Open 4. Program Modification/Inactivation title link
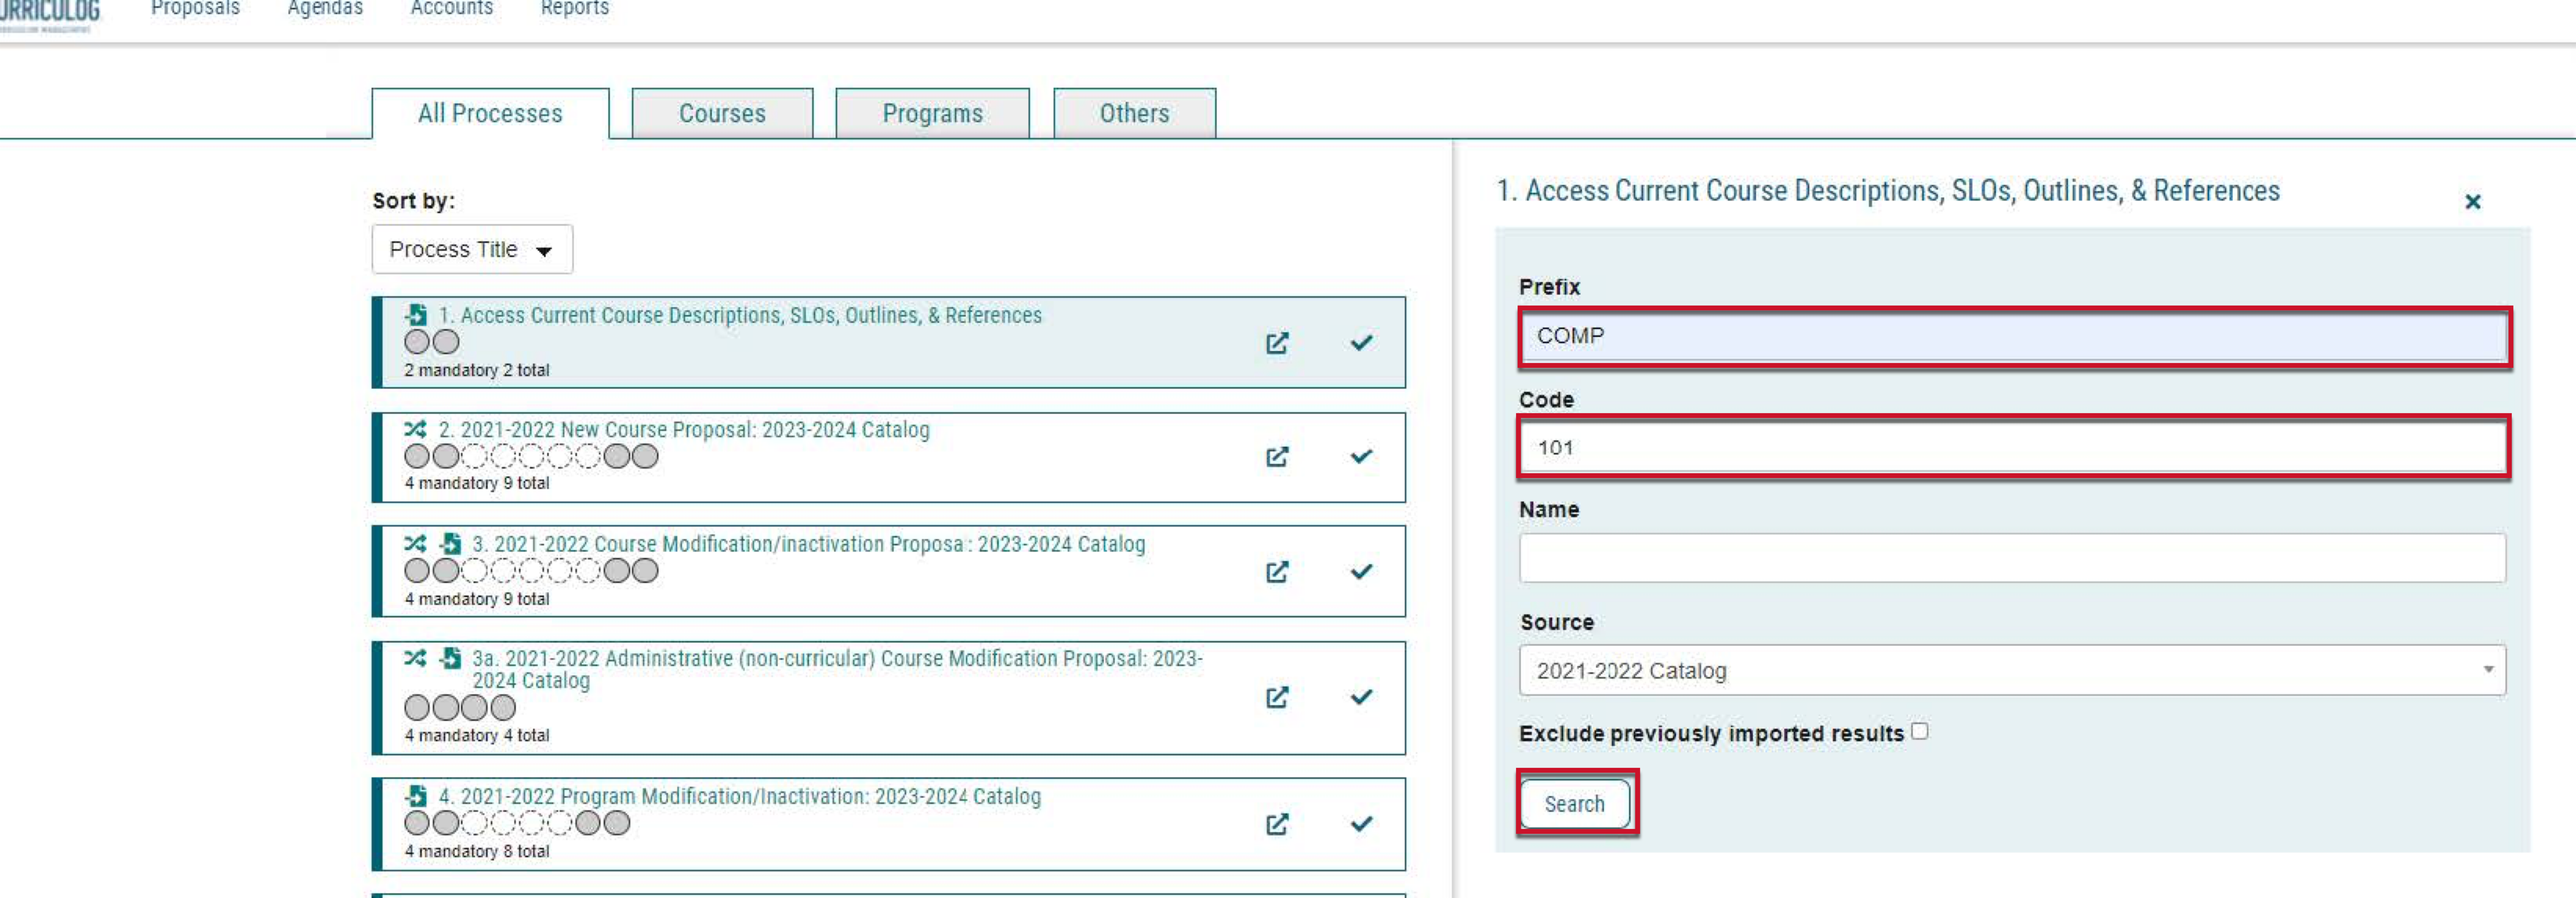 pyautogui.click(x=740, y=796)
